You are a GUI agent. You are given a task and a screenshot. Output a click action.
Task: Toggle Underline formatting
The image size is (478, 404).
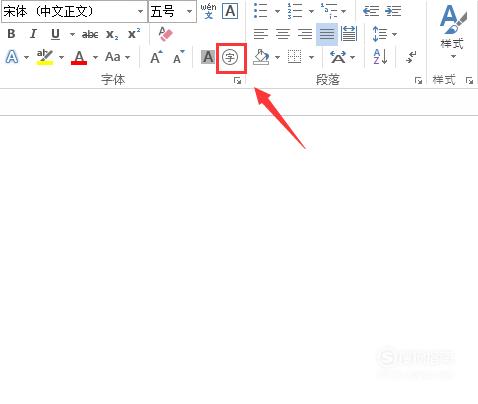point(55,34)
